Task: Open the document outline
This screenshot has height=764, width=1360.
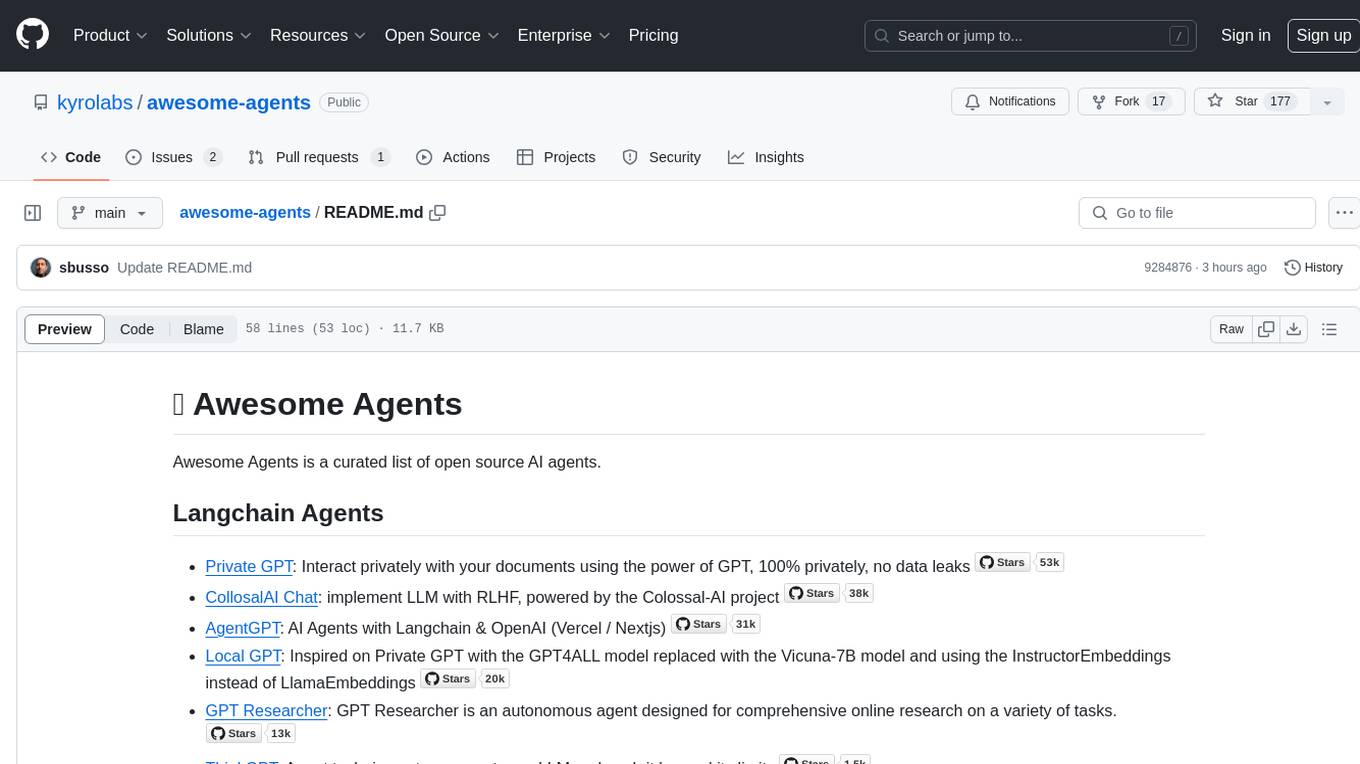Action: pos(1329,329)
